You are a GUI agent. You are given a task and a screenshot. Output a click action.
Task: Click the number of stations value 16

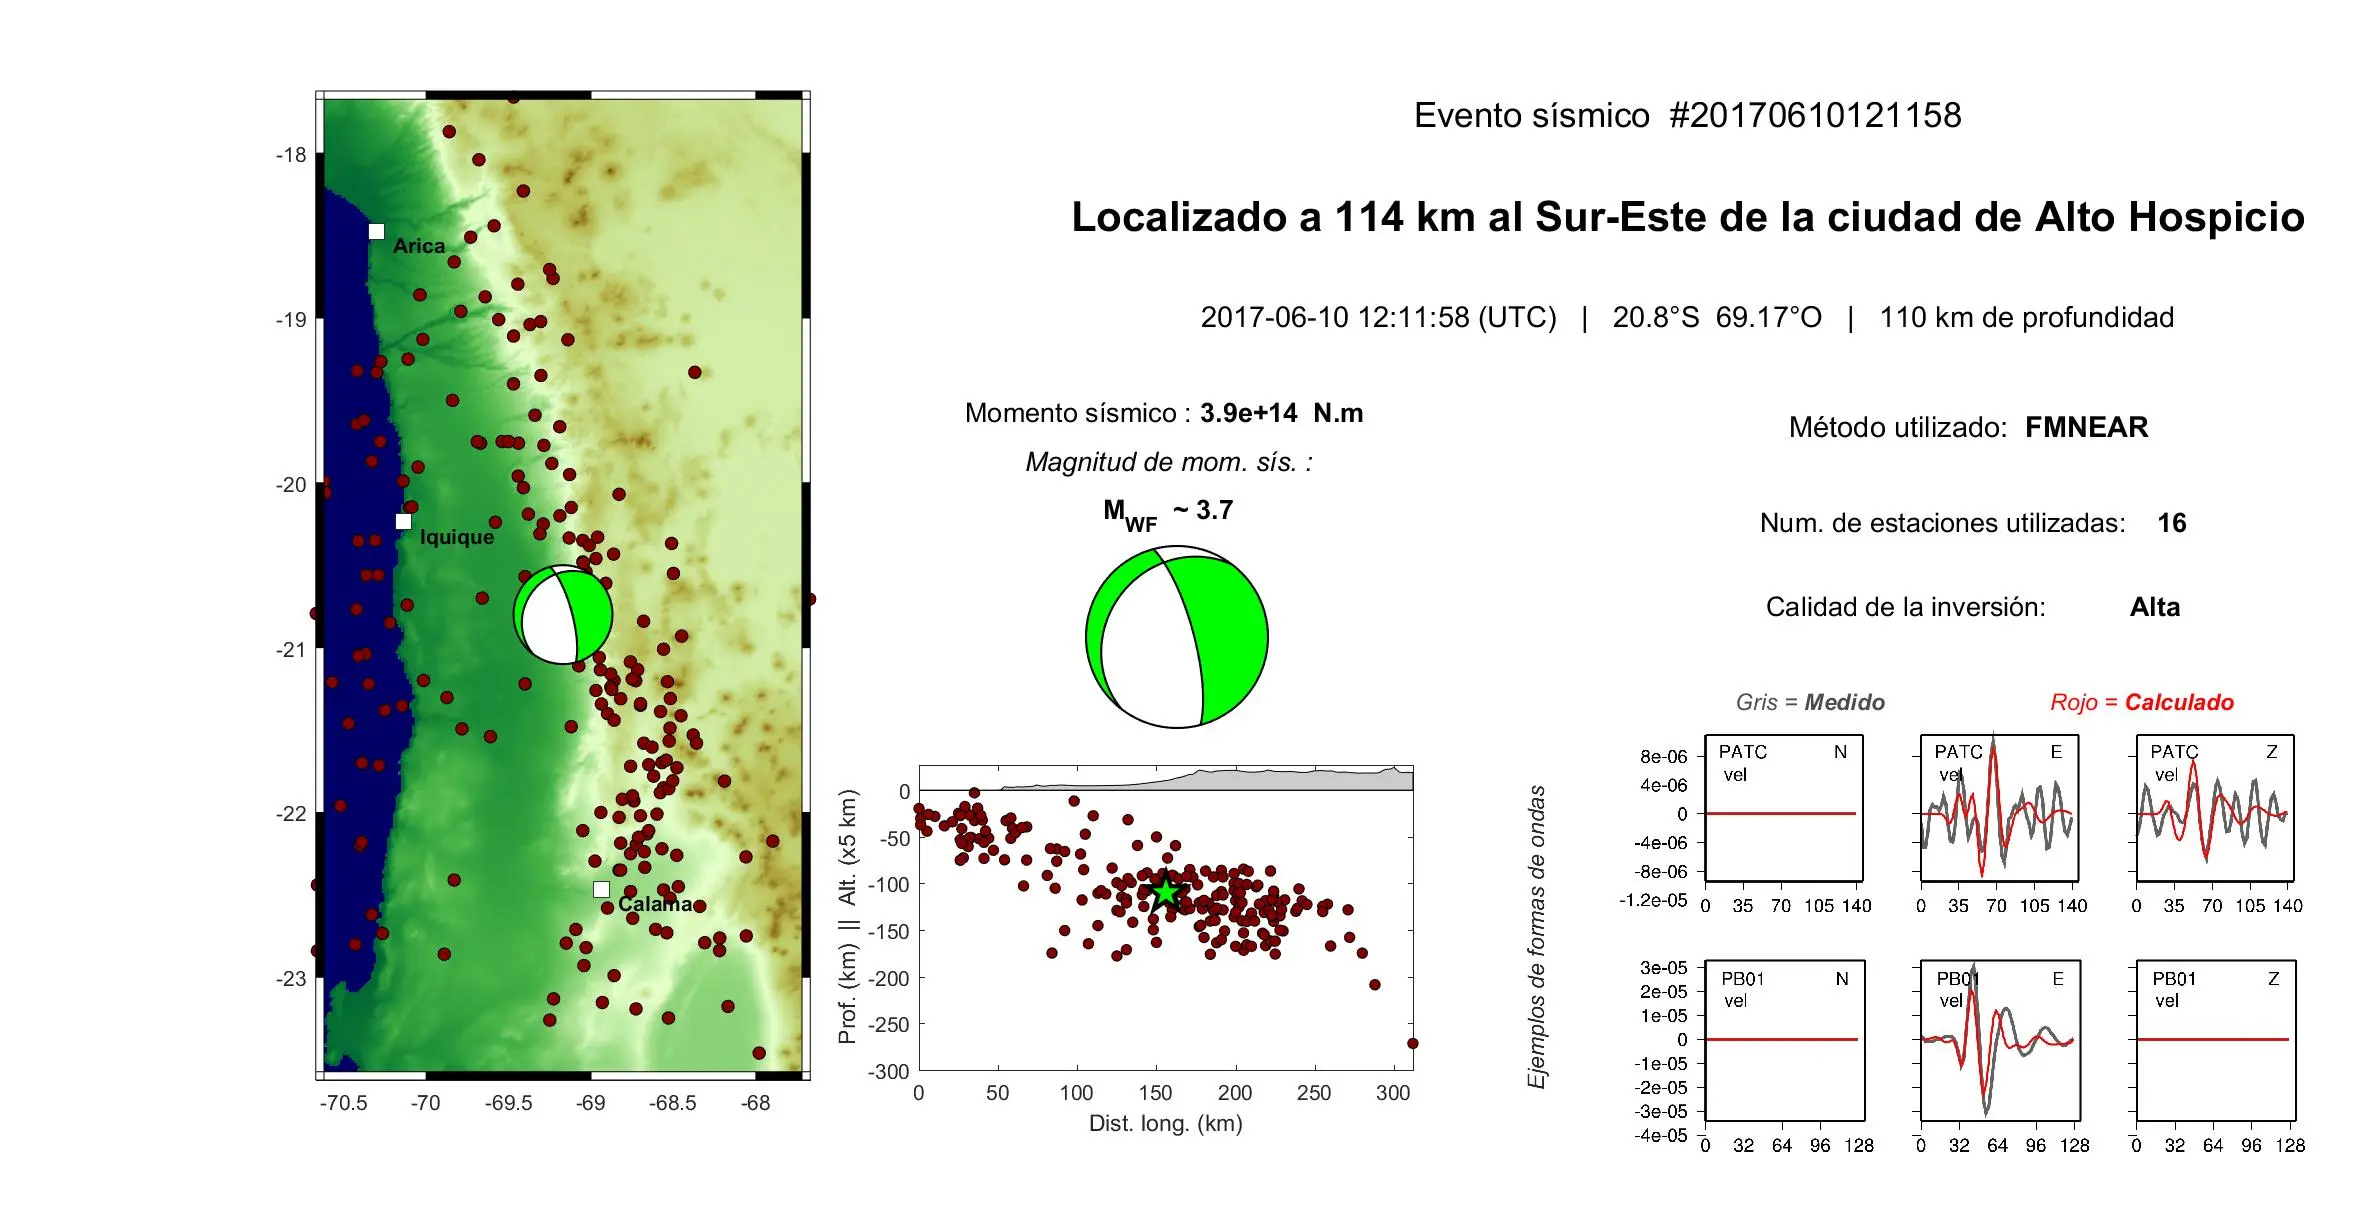pyautogui.click(x=2171, y=523)
